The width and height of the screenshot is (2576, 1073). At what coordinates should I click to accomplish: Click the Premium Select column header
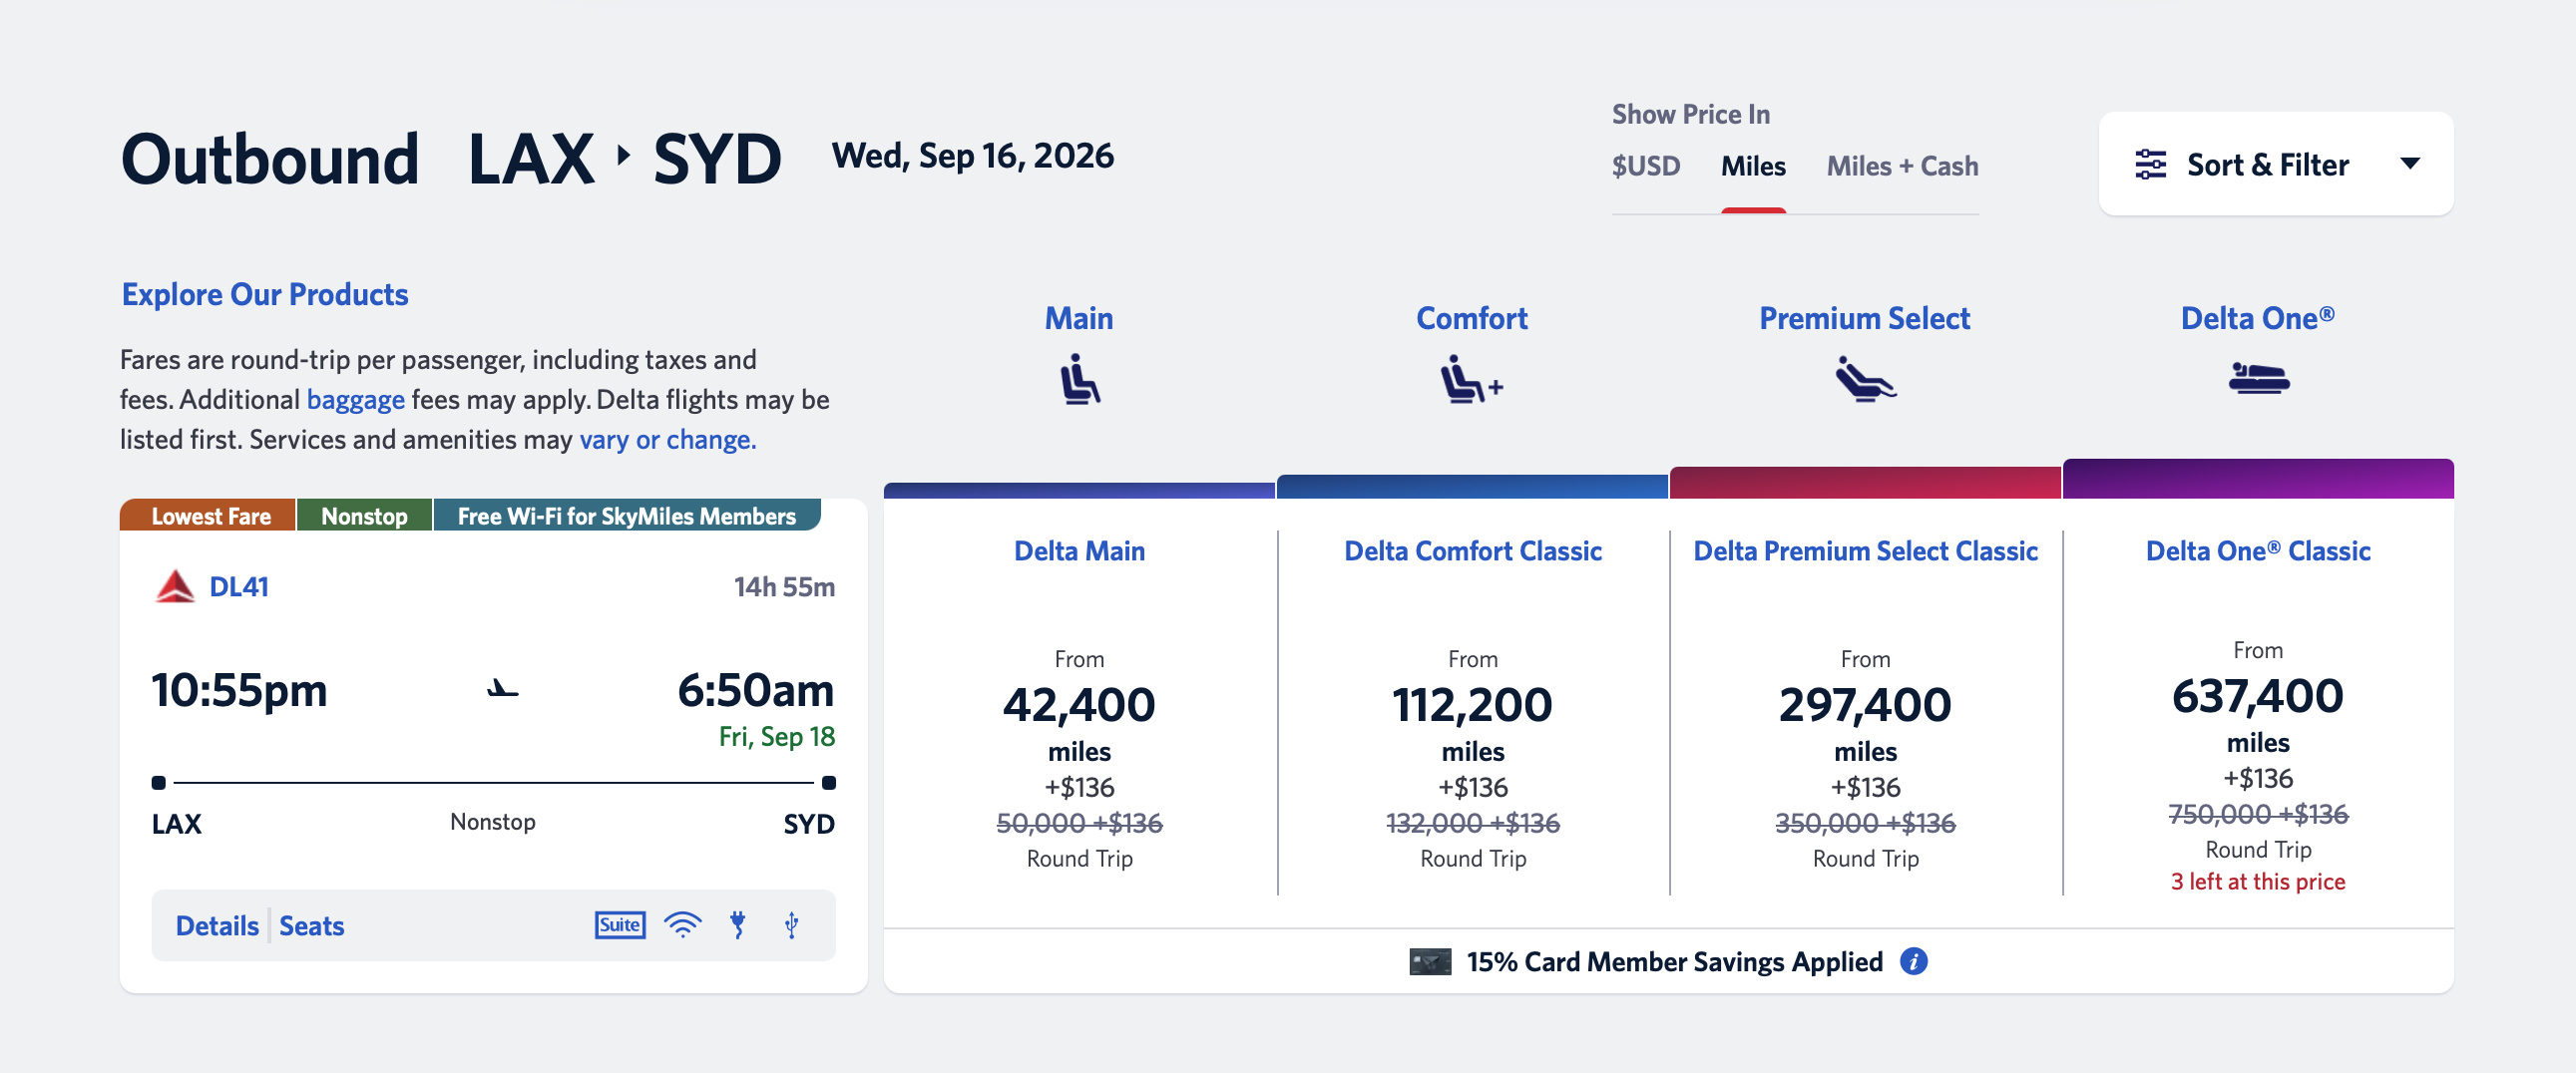pyautogui.click(x=1865, y=319)
